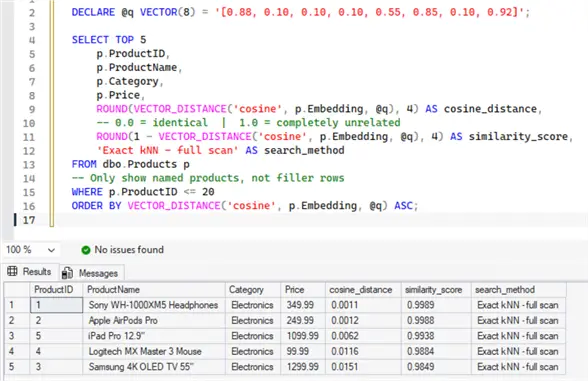Select the highlighted ProductID cell with value 1

pyautogui.click(x=57, y=305)
